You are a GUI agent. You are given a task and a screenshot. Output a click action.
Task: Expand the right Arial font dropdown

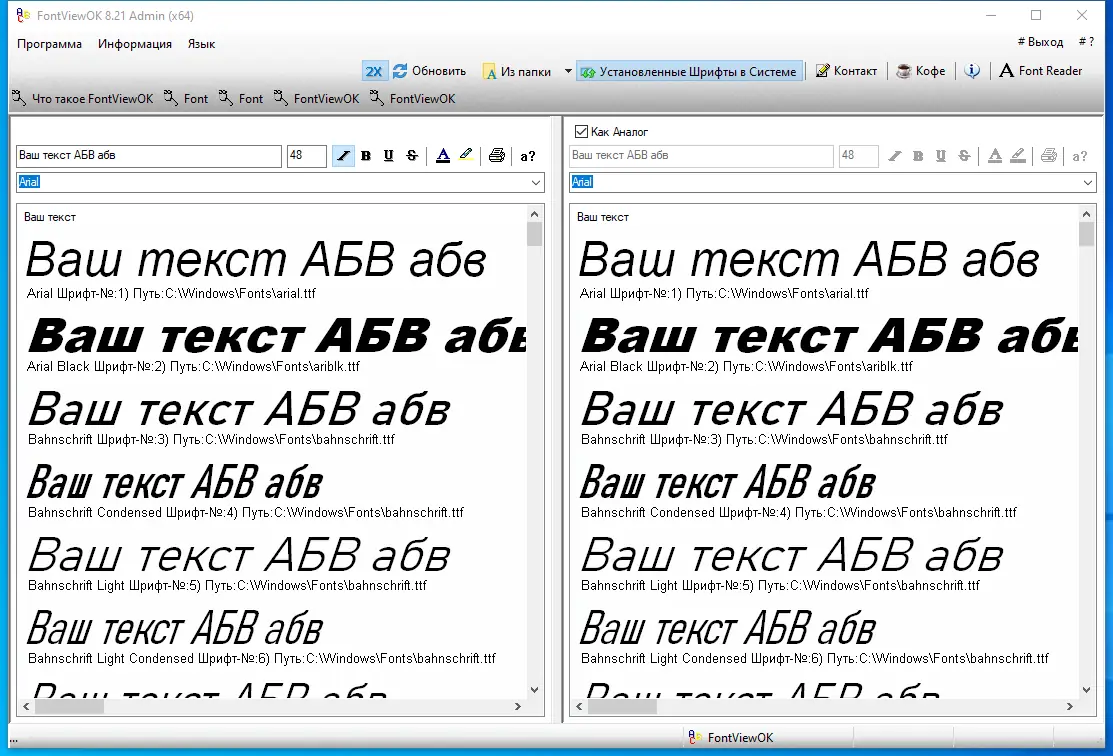(1088, 182)
